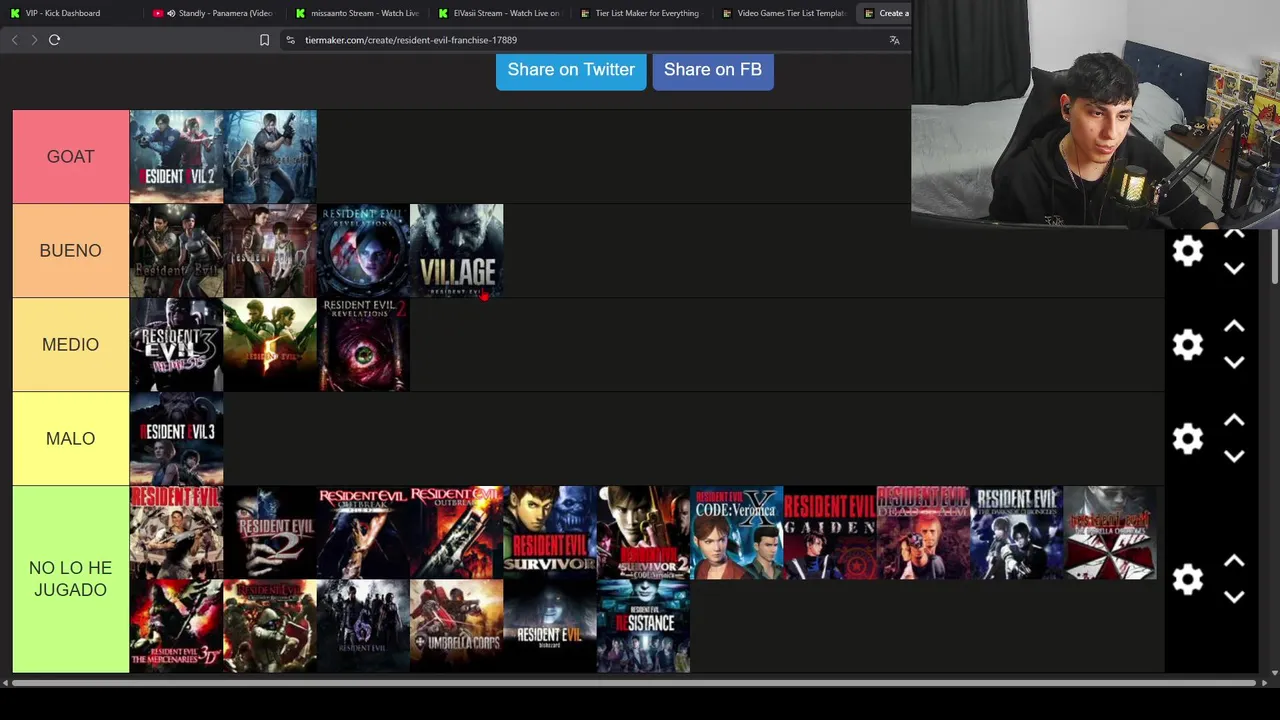1280x720 pixels.
Task: Move BUENO tier row down with arrow
Action: coord(1234,268)
